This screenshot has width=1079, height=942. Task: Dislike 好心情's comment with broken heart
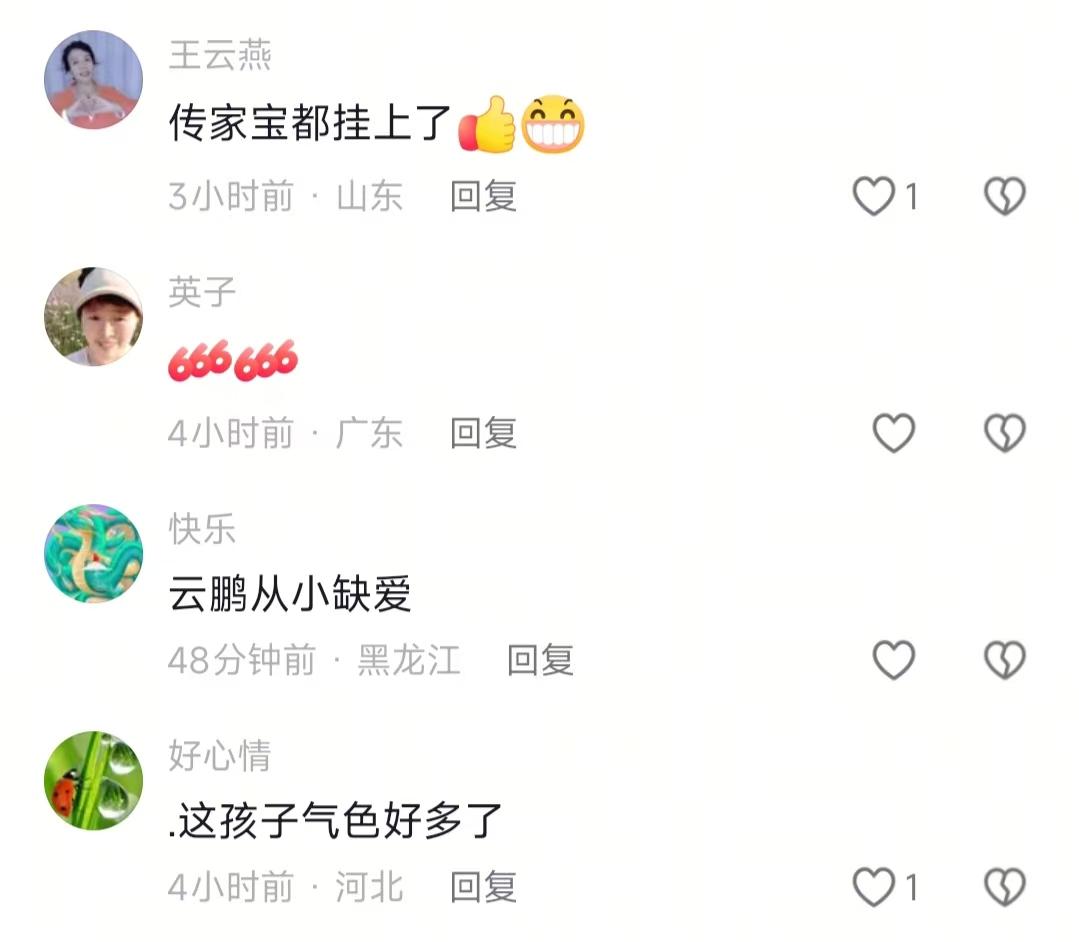click(1005, 886)
